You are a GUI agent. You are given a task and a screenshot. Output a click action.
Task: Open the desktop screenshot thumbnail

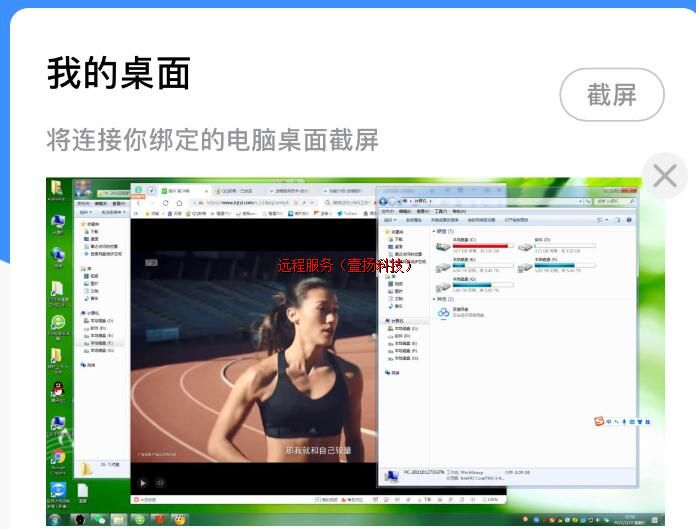pyautogui.click(x=344, y=352)
